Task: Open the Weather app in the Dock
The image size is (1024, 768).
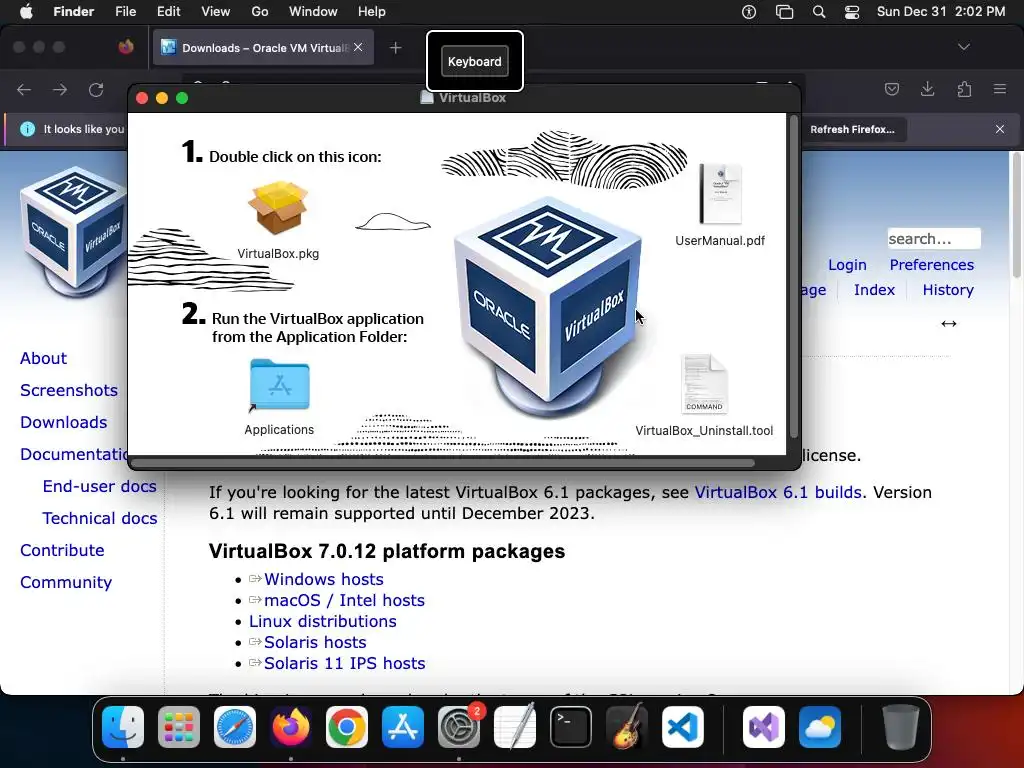Action: [x=820, y=727]
